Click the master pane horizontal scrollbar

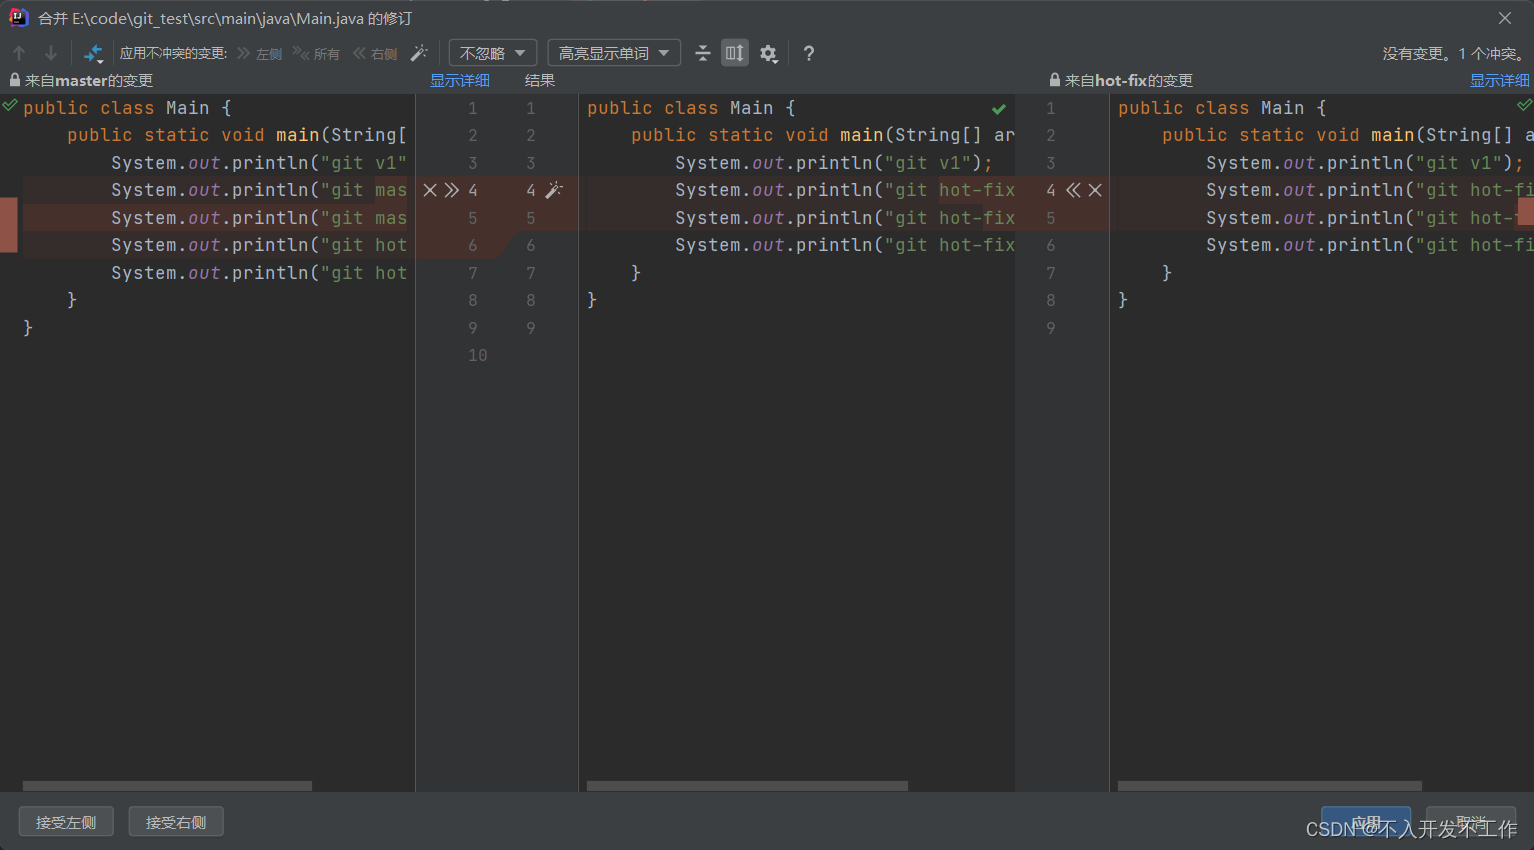click(167, 786)
